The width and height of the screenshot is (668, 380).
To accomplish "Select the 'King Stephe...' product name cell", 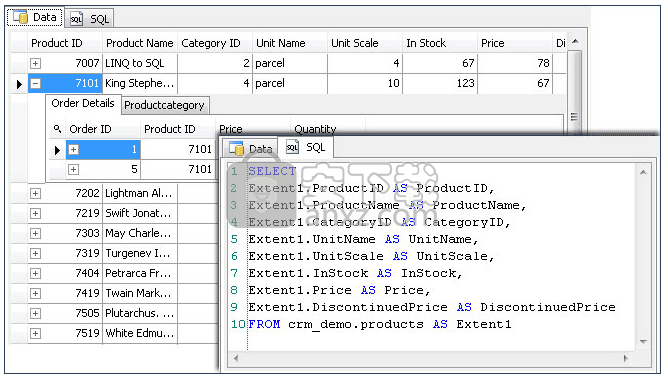I will (x=140, y=83).
